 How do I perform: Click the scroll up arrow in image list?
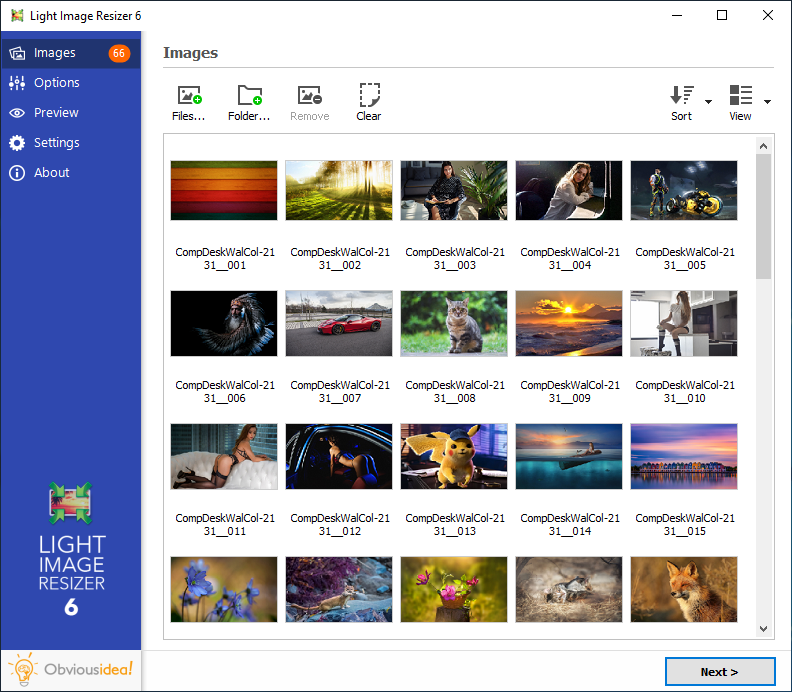tap(764, 147)
